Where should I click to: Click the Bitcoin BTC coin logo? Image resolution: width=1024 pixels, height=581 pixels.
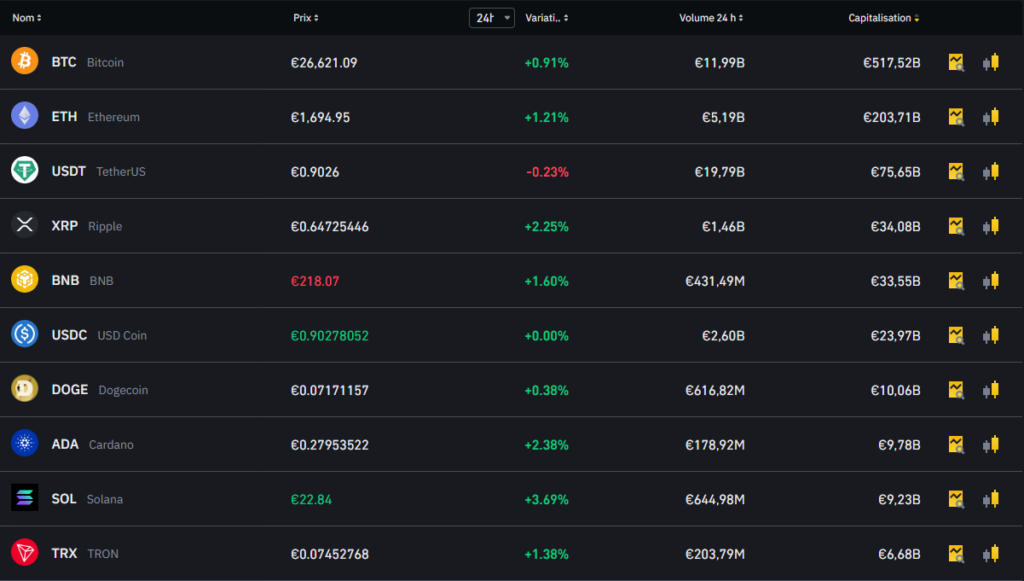click(x=24, y=61)
